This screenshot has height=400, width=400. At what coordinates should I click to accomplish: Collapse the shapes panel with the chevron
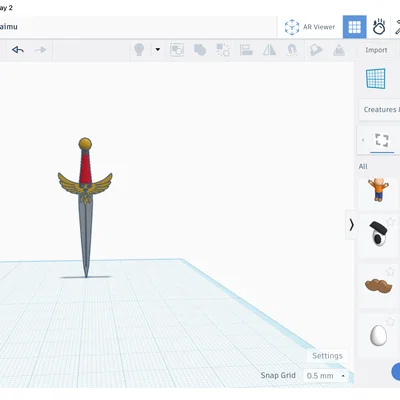coord(351,225)
